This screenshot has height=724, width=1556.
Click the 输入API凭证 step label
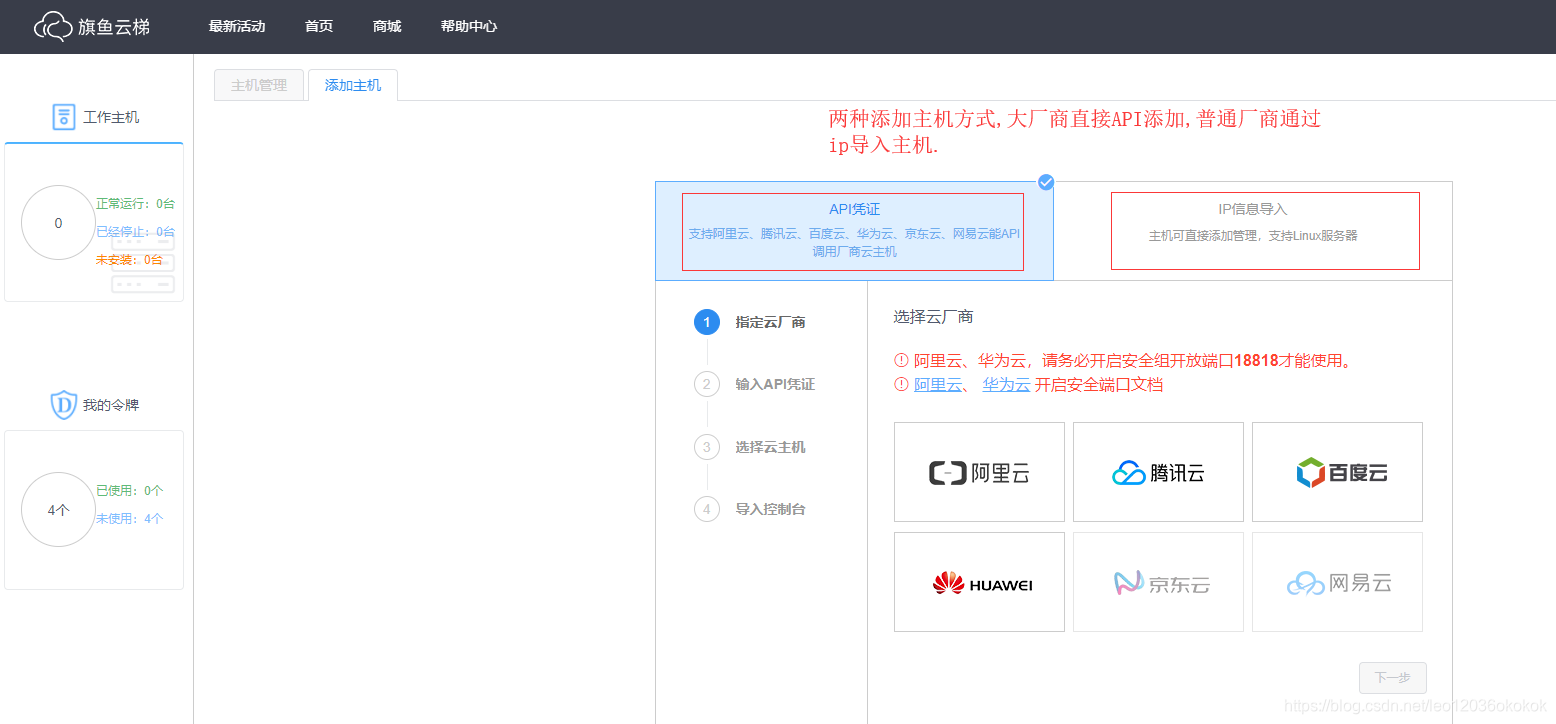click(x=775, y=384)
